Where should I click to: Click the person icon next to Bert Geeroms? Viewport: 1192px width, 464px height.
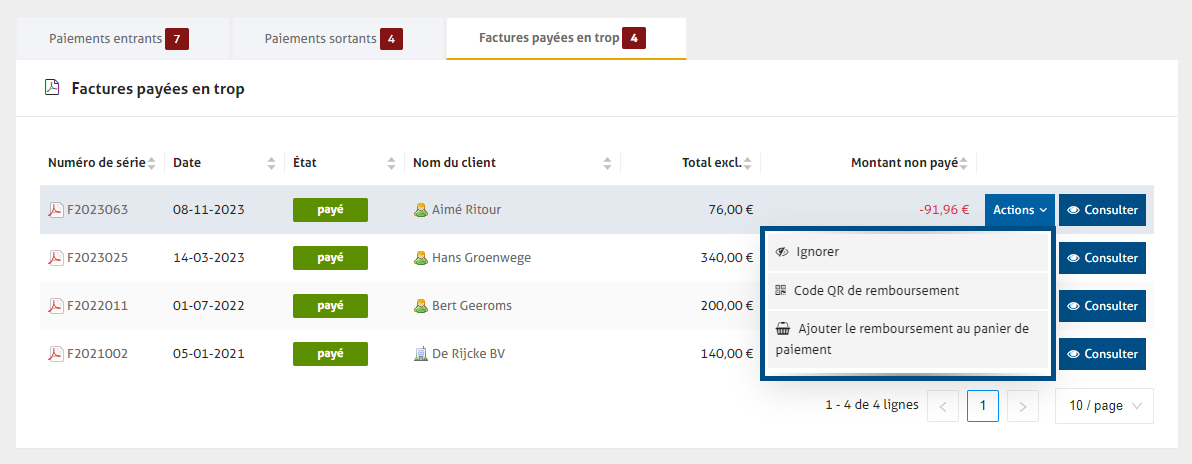pos(421,306)
